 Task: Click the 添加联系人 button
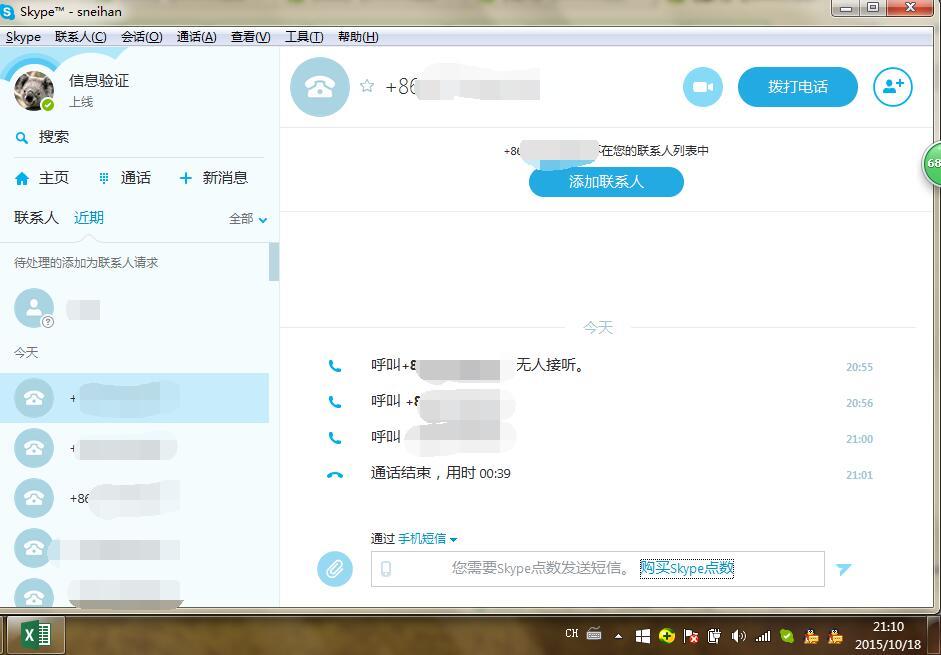click(606, 182)
